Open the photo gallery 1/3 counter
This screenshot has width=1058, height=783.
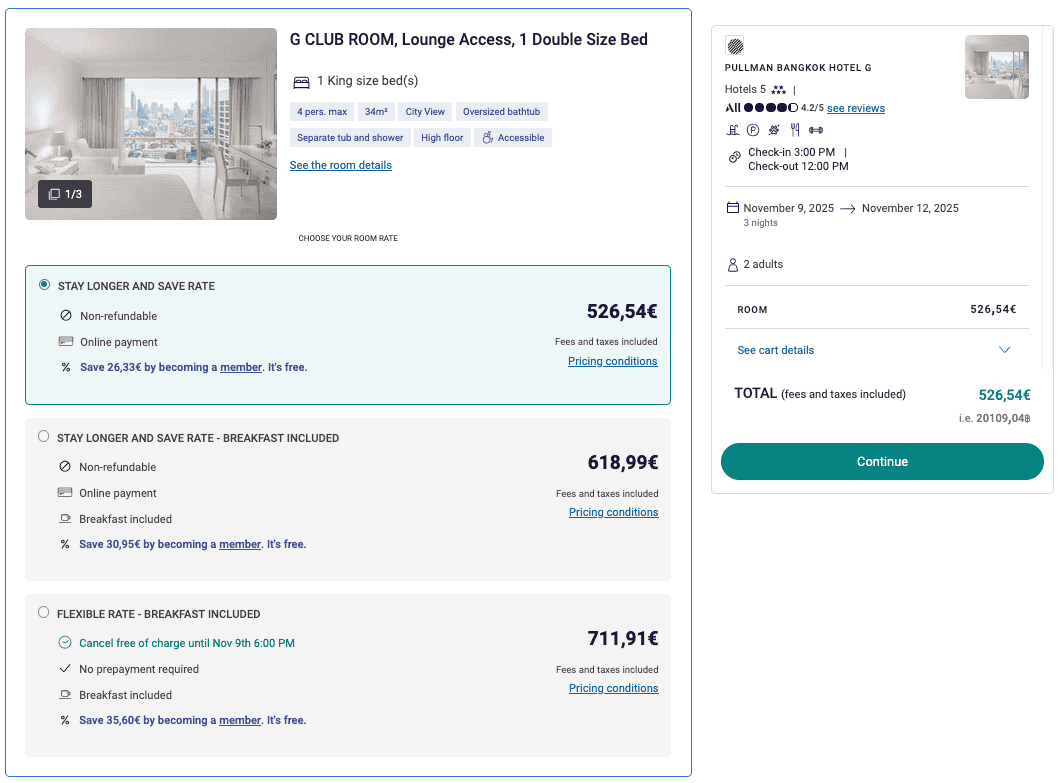[65, 194]
